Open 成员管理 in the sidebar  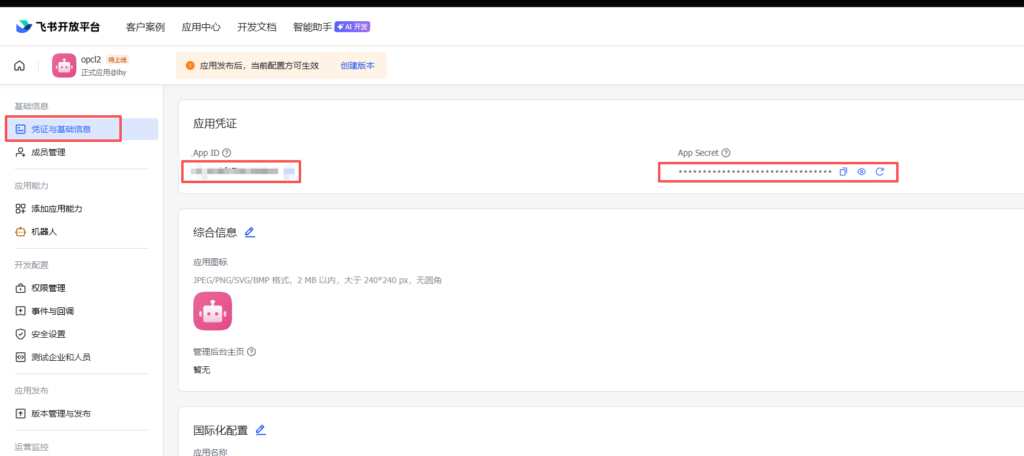coord(48,153)
